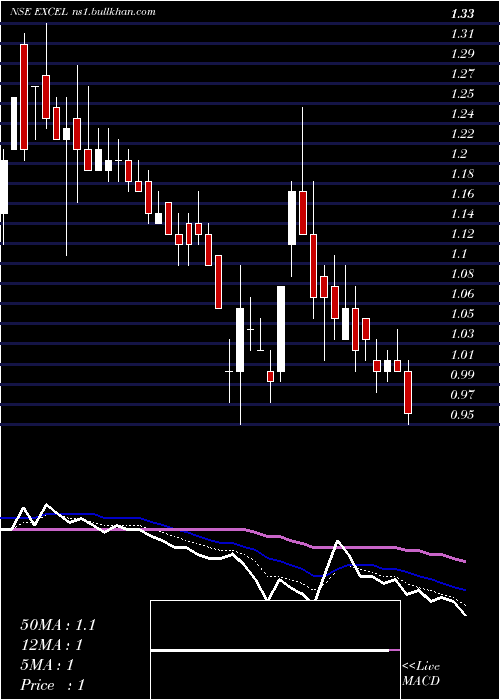
Task: Select the 1.18 price axis label
Action: 462,174
